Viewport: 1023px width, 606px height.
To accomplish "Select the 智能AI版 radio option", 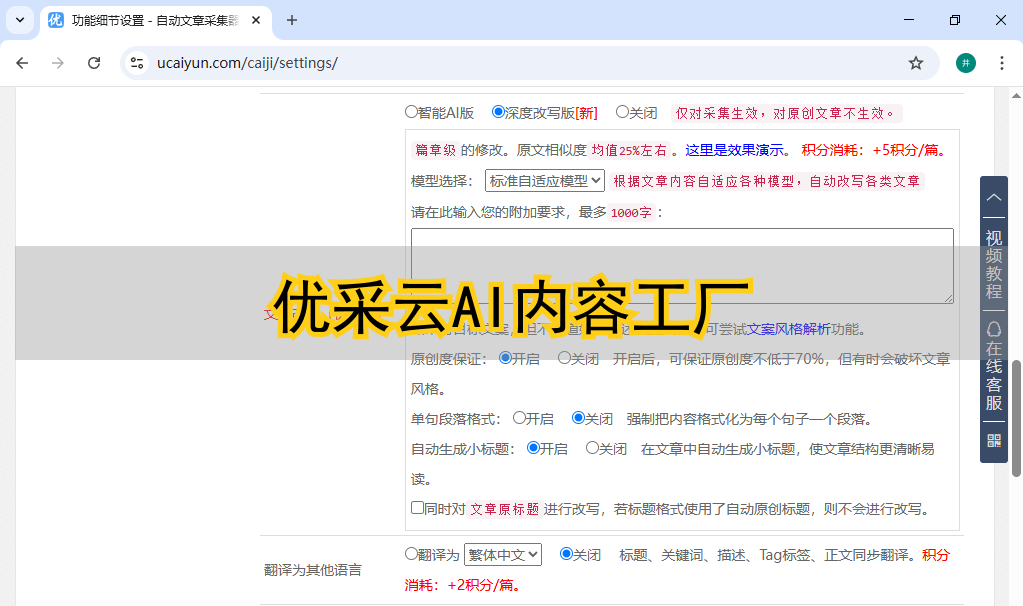I will tap(411, 113).
